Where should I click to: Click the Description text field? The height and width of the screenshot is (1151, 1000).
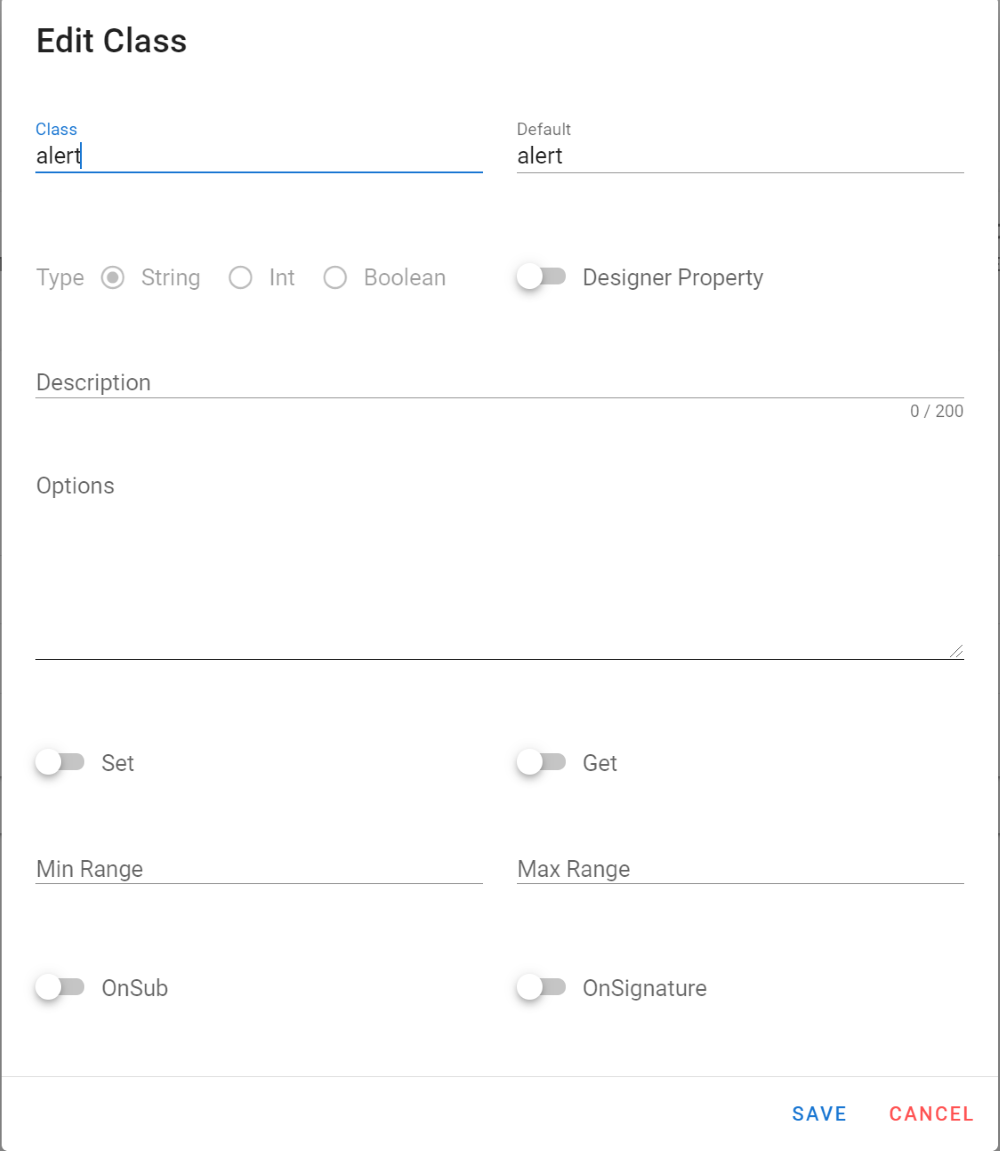click(498, 383)
